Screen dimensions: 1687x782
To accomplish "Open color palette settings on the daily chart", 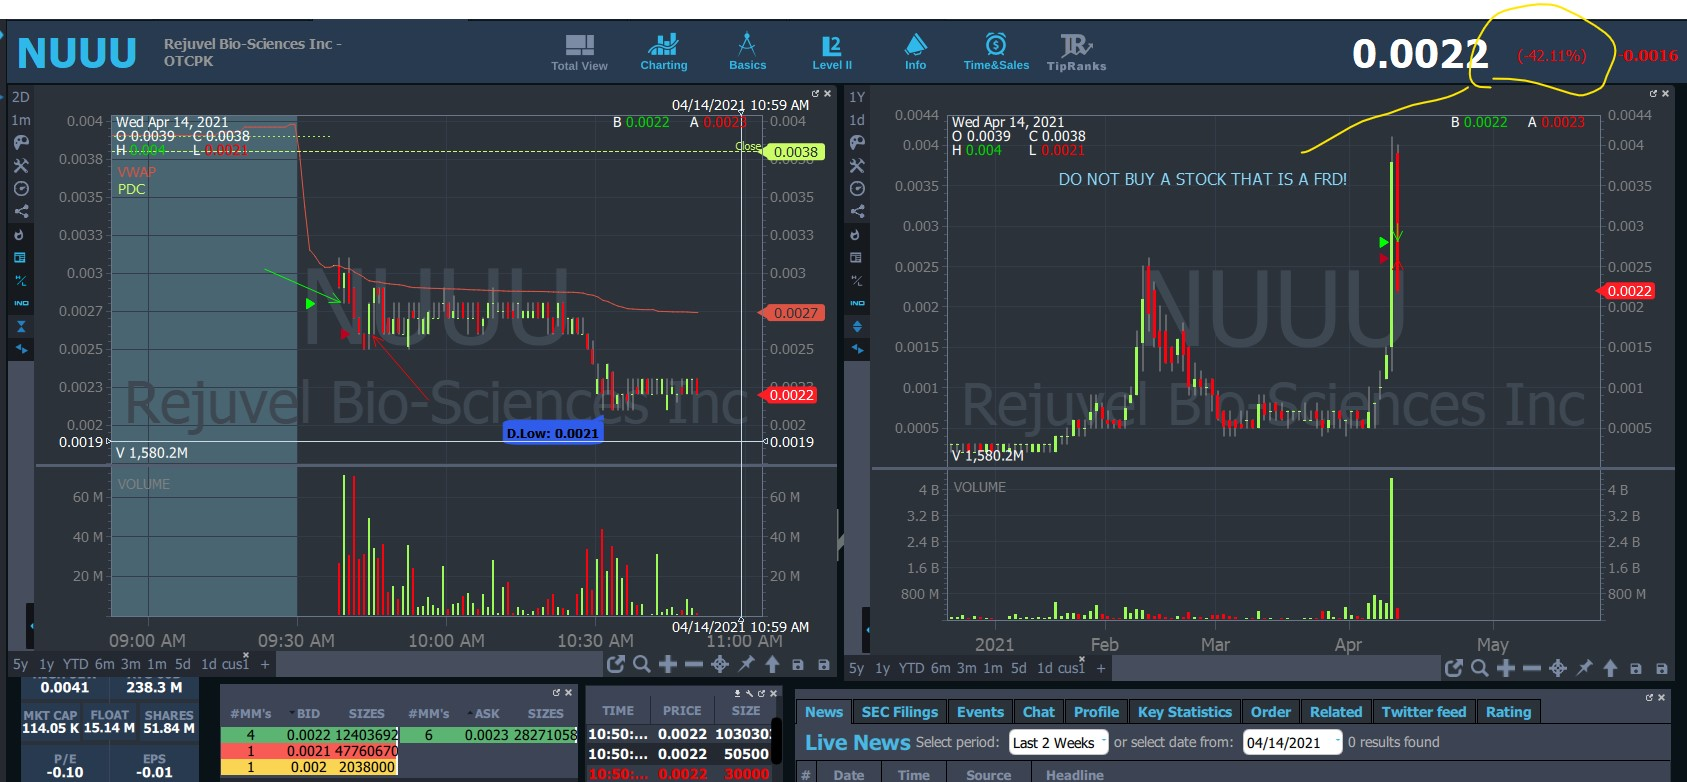I will 857,142.
